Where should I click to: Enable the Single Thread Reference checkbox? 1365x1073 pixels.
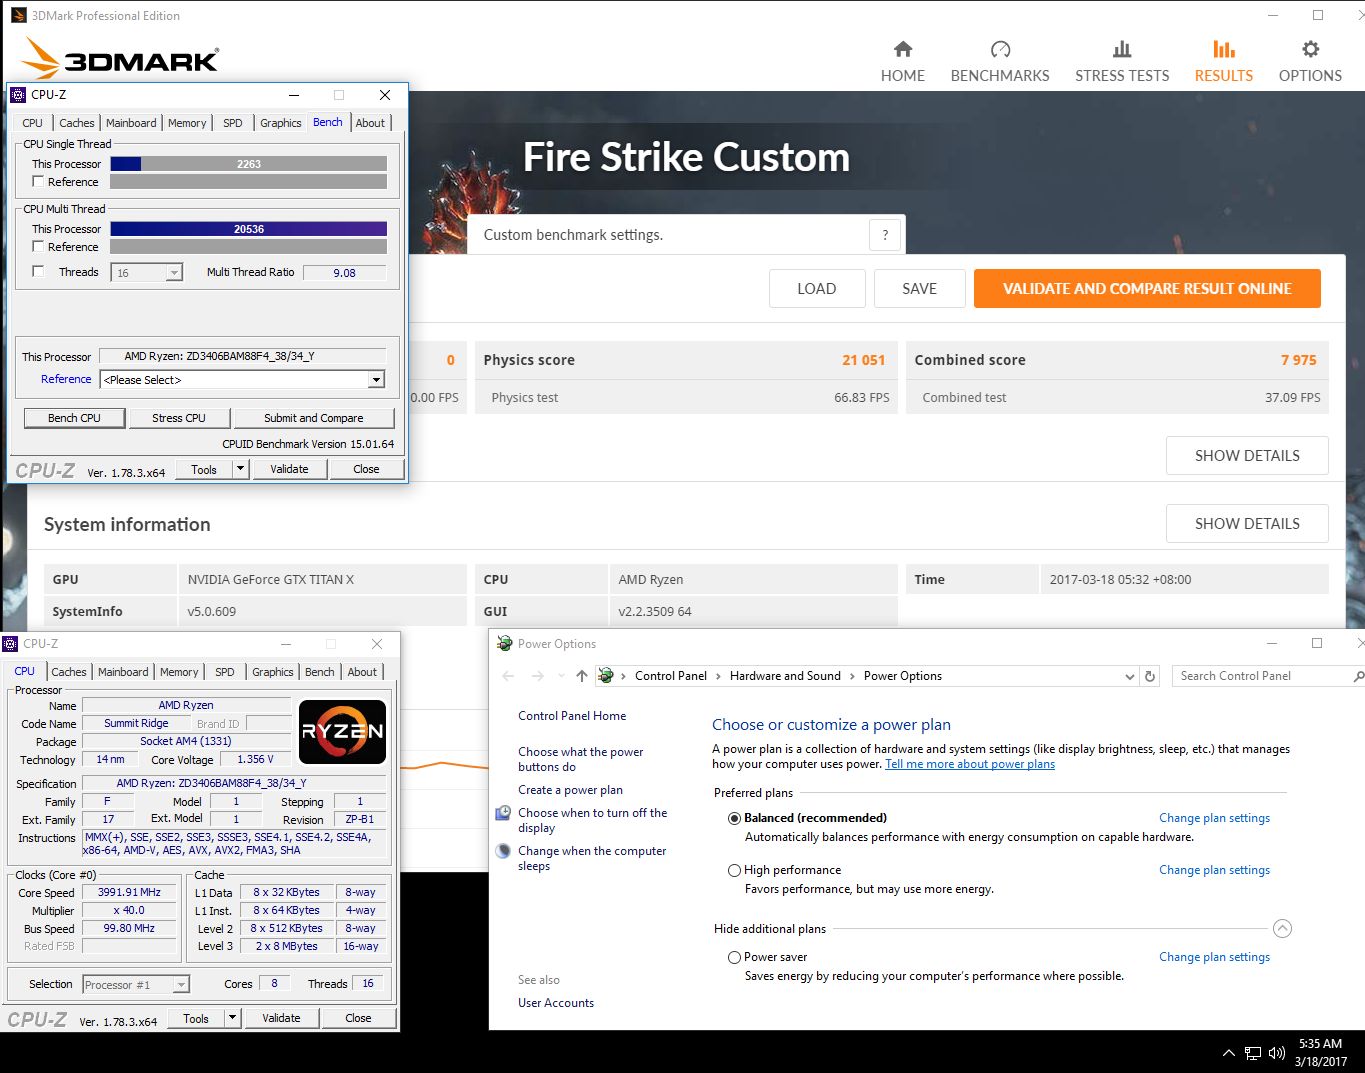coord(38,182)
